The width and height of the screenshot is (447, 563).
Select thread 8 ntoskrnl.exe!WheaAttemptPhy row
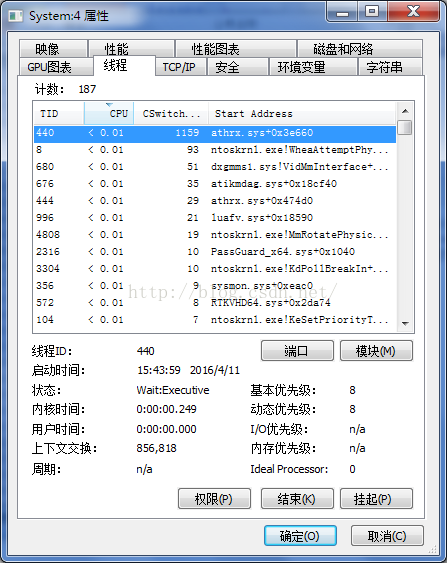click(215, 150)
